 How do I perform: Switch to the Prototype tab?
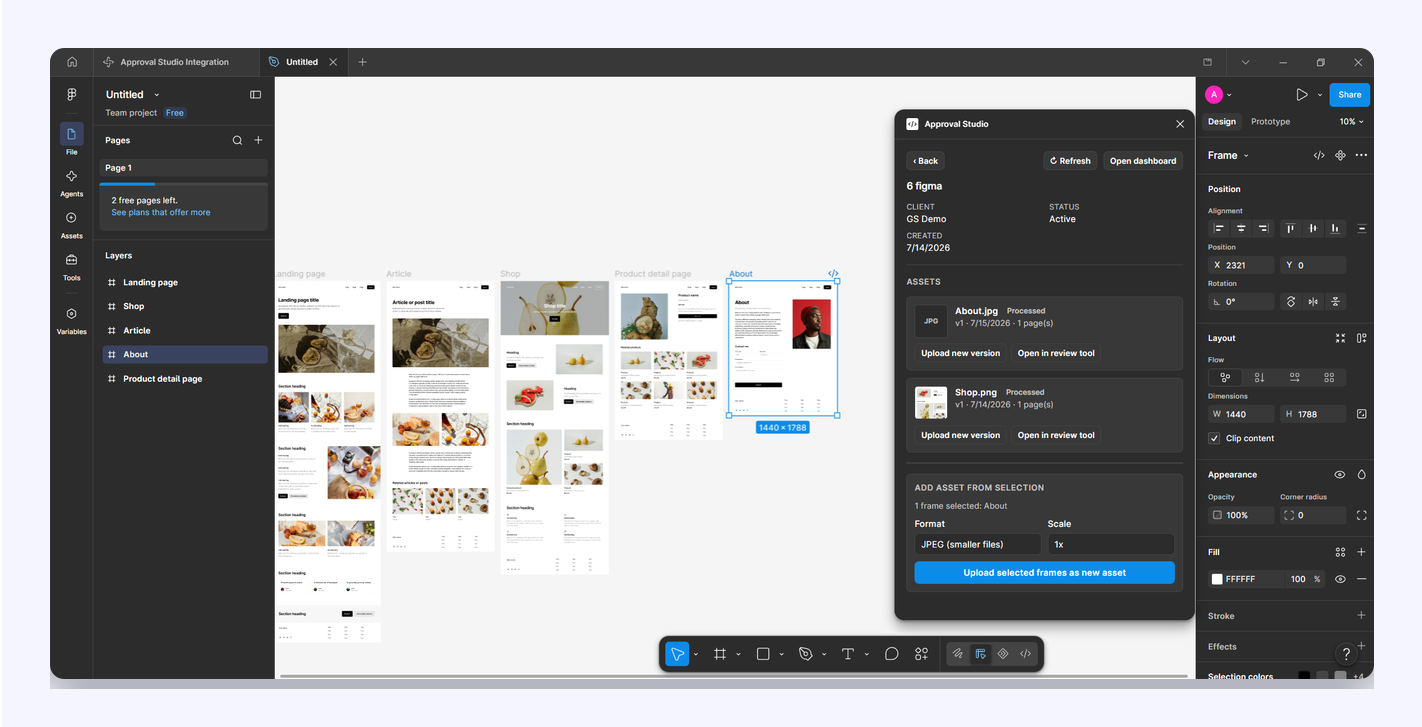pyautogui.click(x=1270, y=122)
